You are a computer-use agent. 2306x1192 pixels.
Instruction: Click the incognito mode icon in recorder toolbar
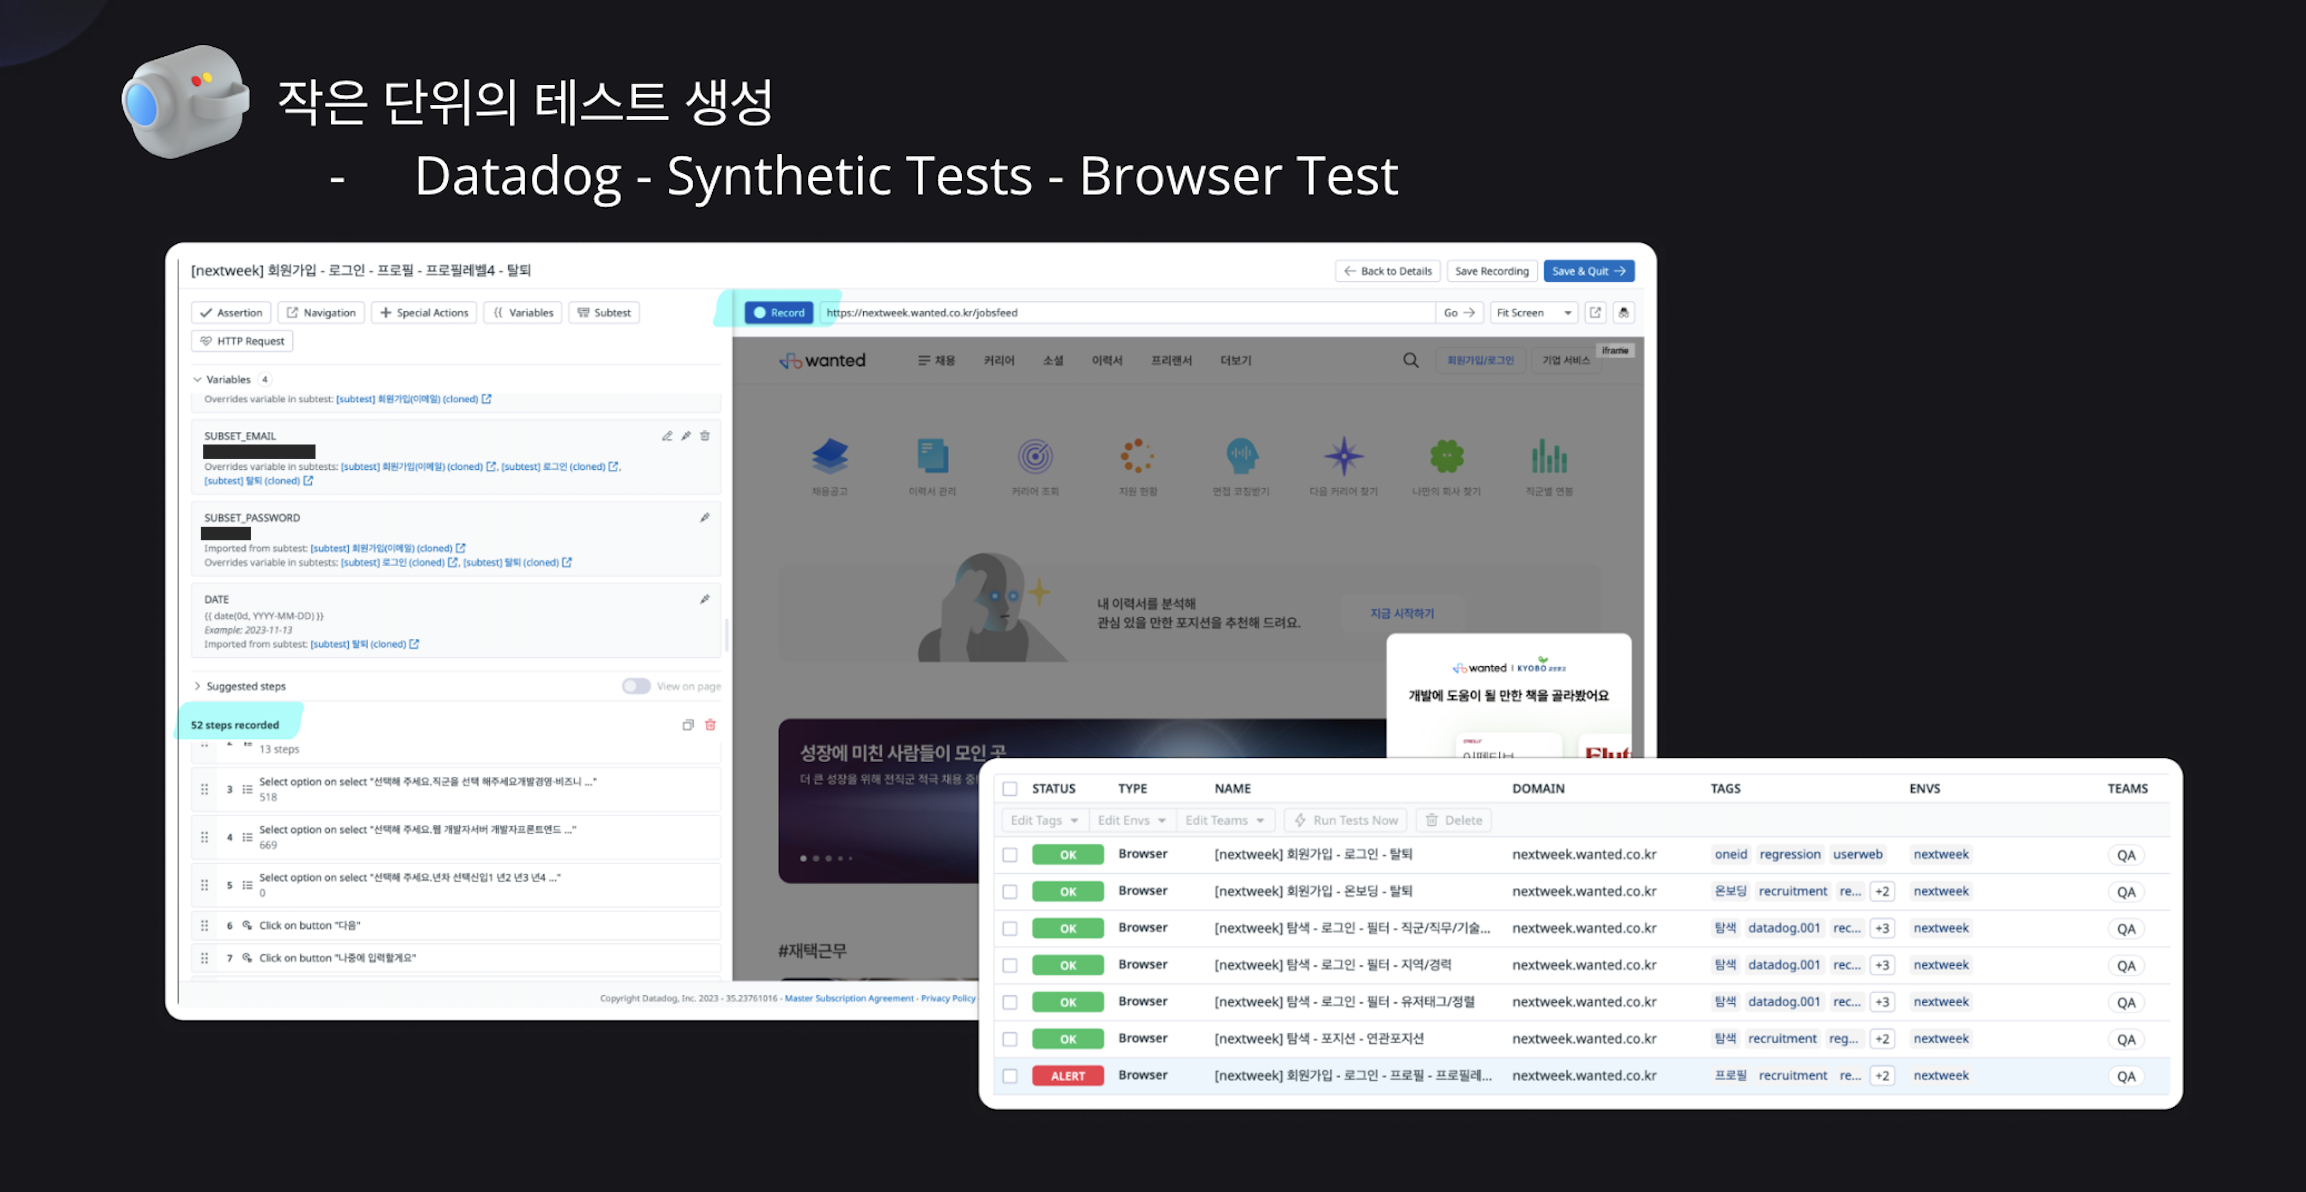click(x=1624, y=313)
